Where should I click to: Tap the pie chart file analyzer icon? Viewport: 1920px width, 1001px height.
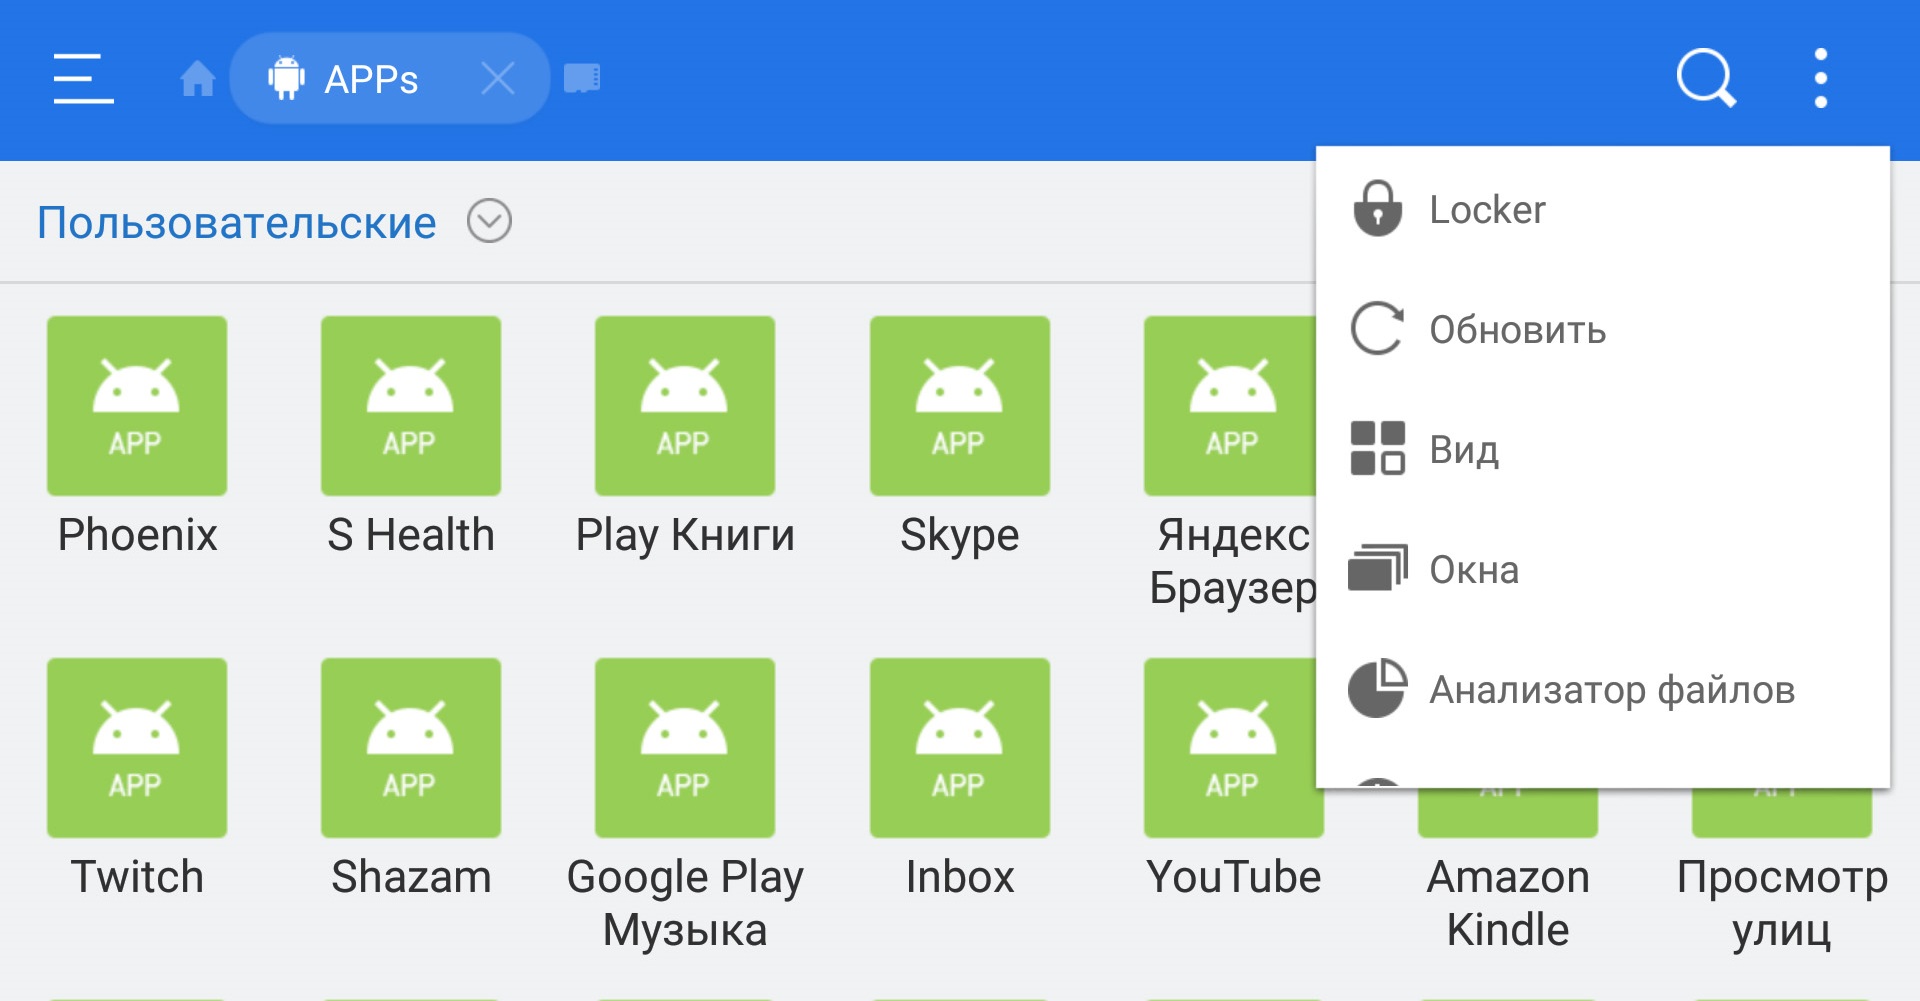click(1377, 688)
